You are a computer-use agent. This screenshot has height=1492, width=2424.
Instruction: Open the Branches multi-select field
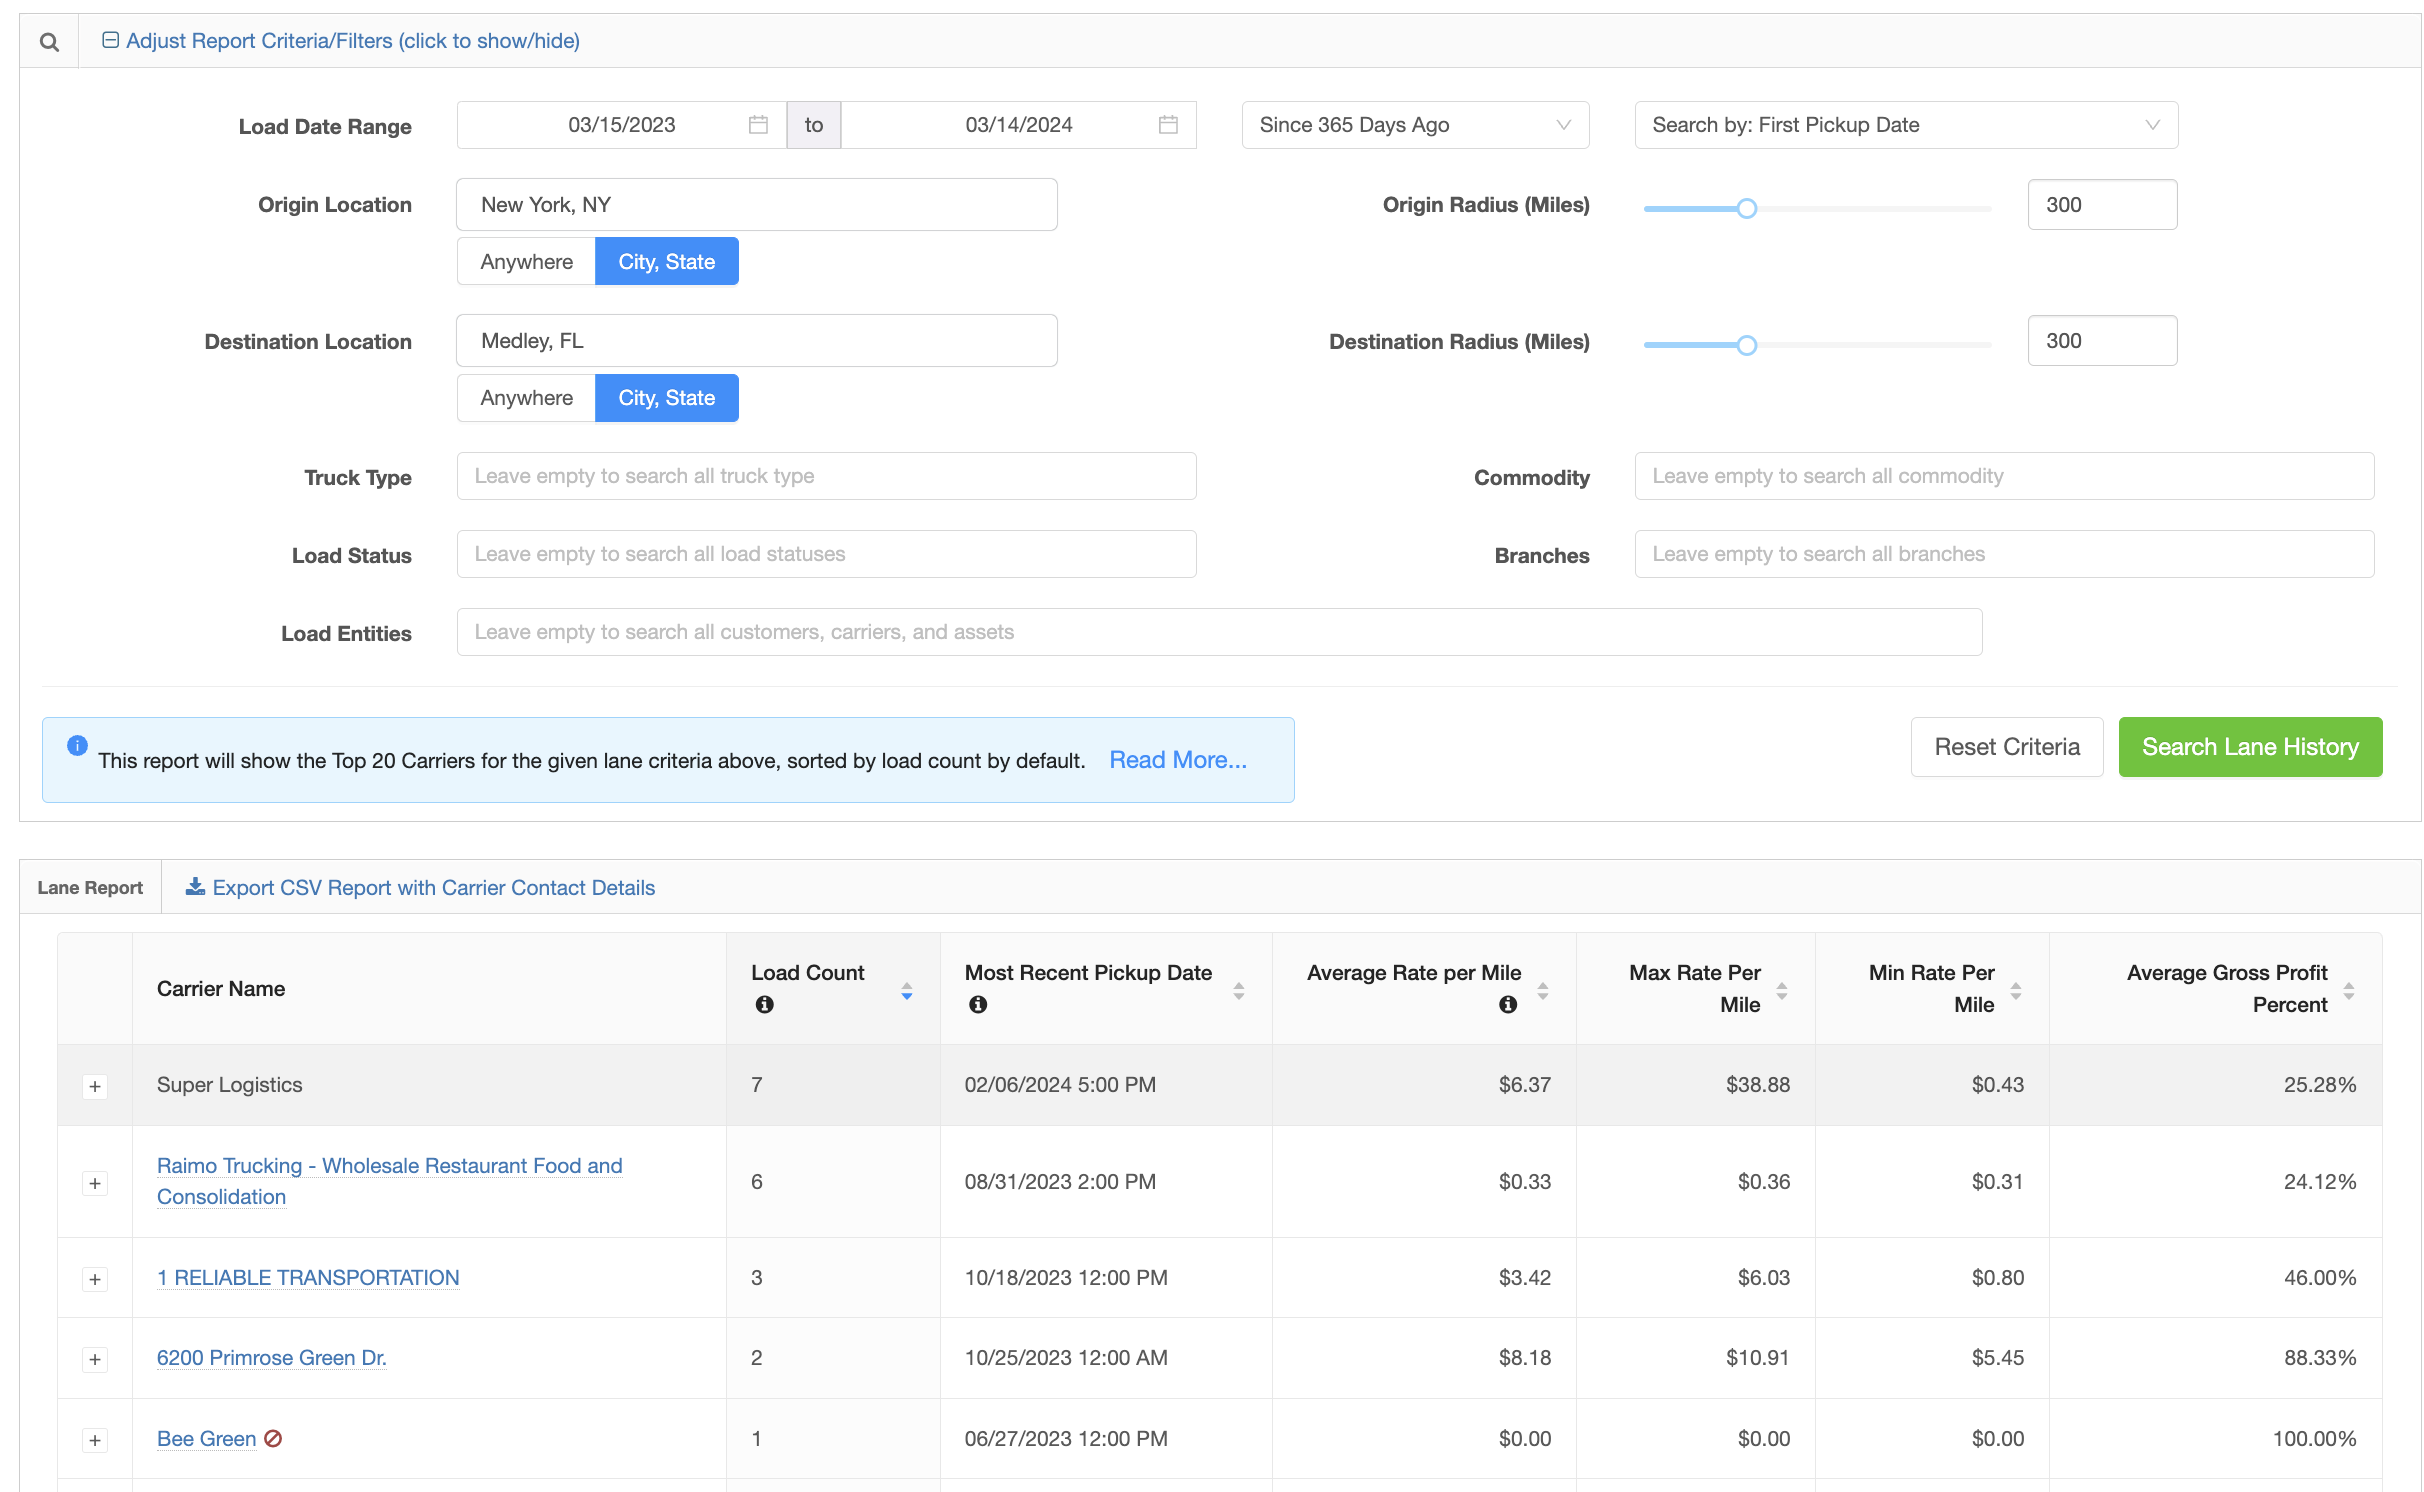(2004, 554)
